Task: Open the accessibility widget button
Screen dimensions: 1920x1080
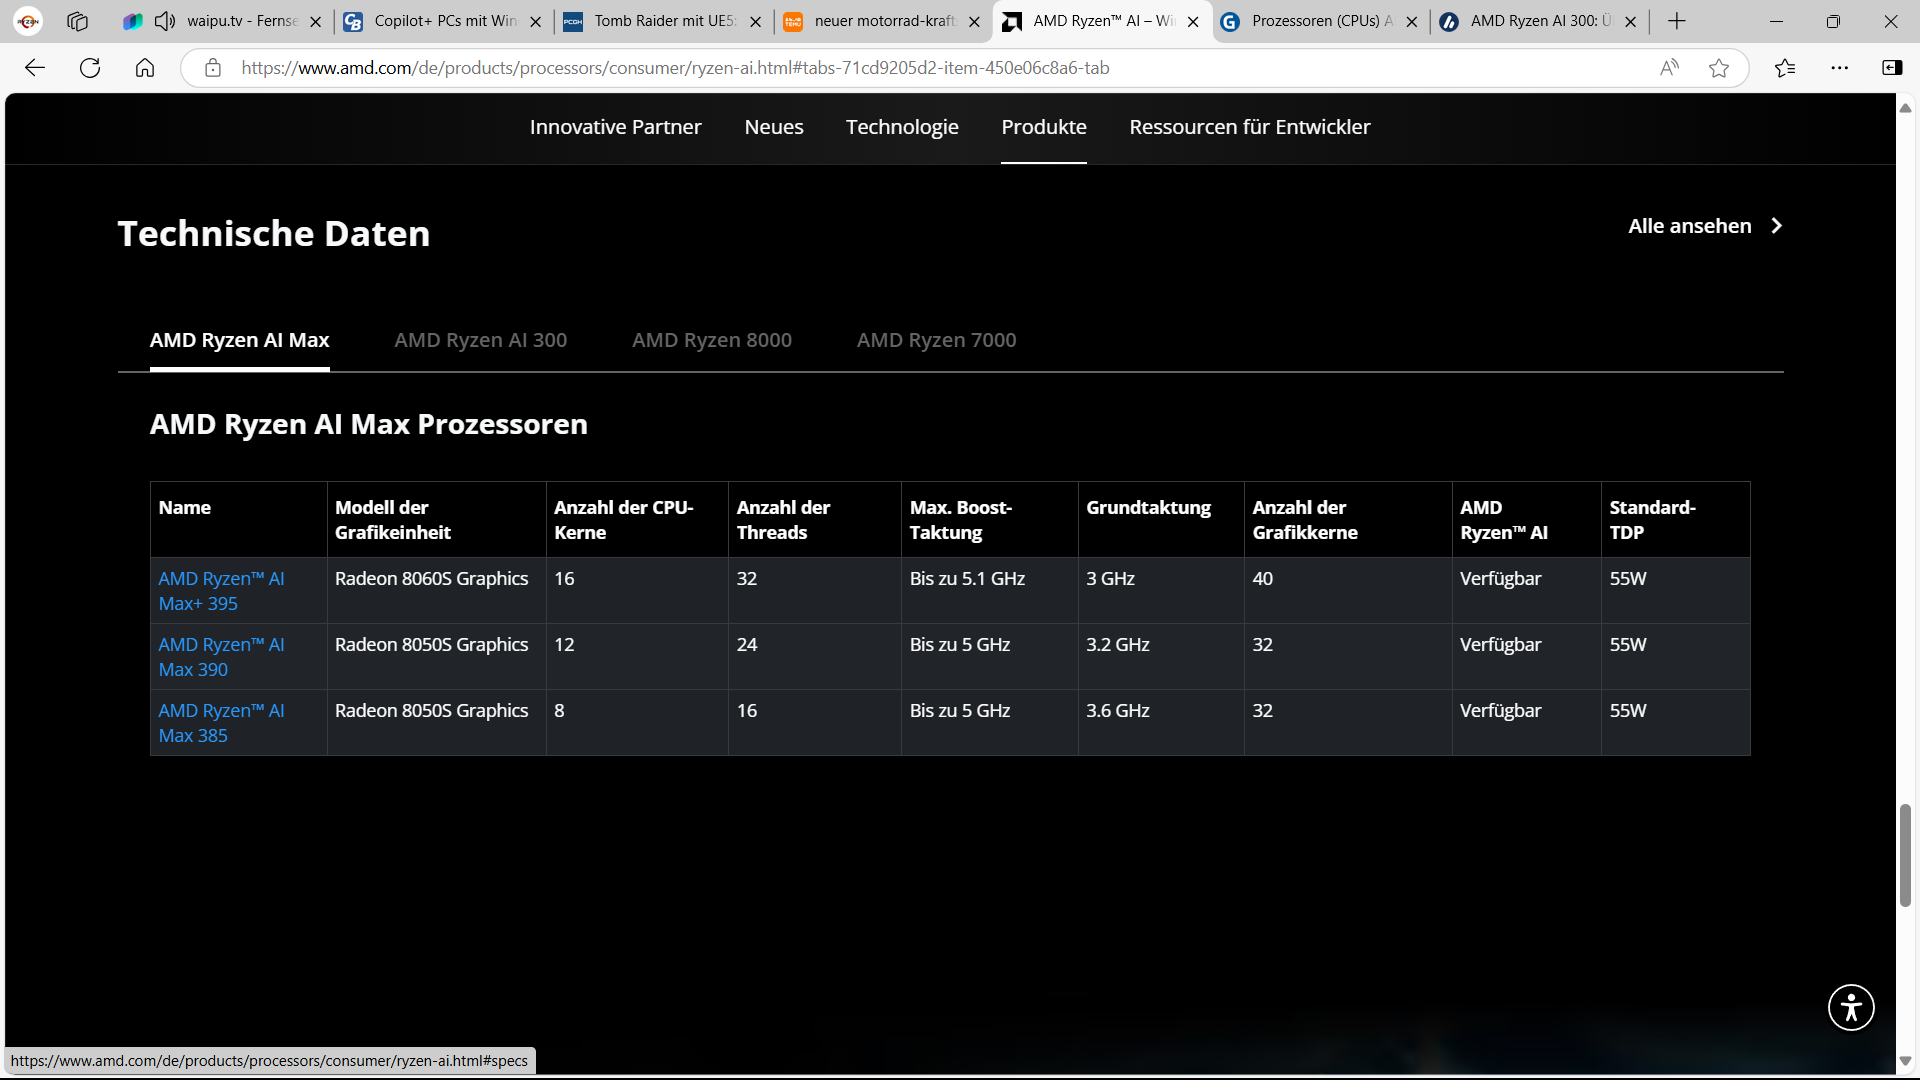Action: [1851, 1007]
